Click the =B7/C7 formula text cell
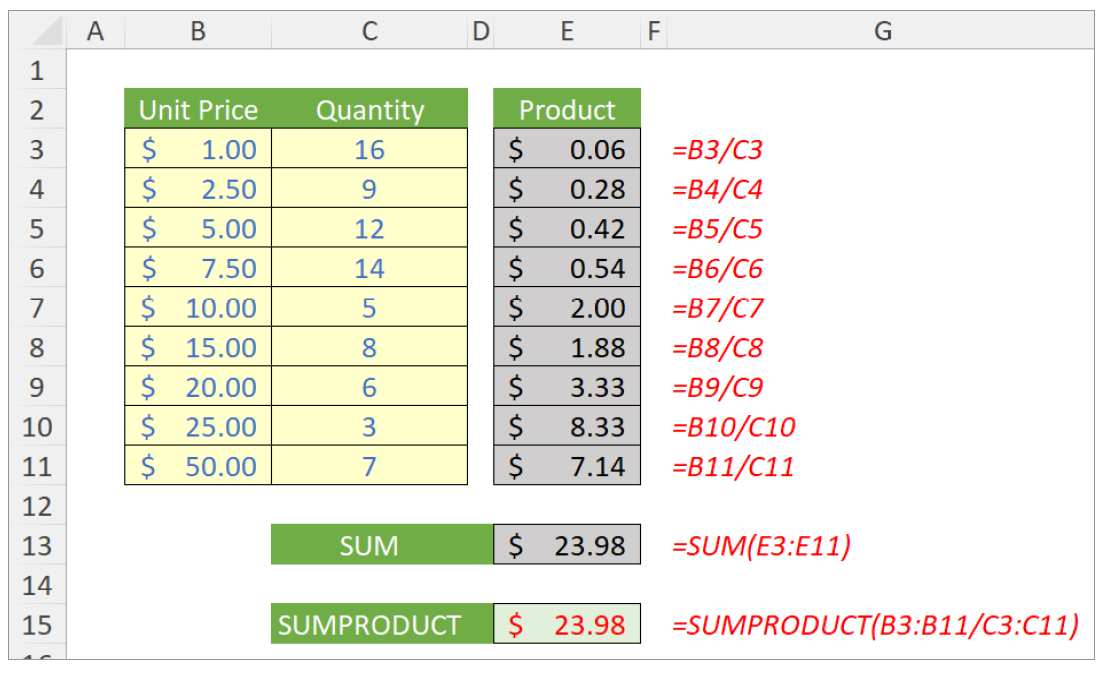This screenshot has width=1108, height=700. point(717,308)
